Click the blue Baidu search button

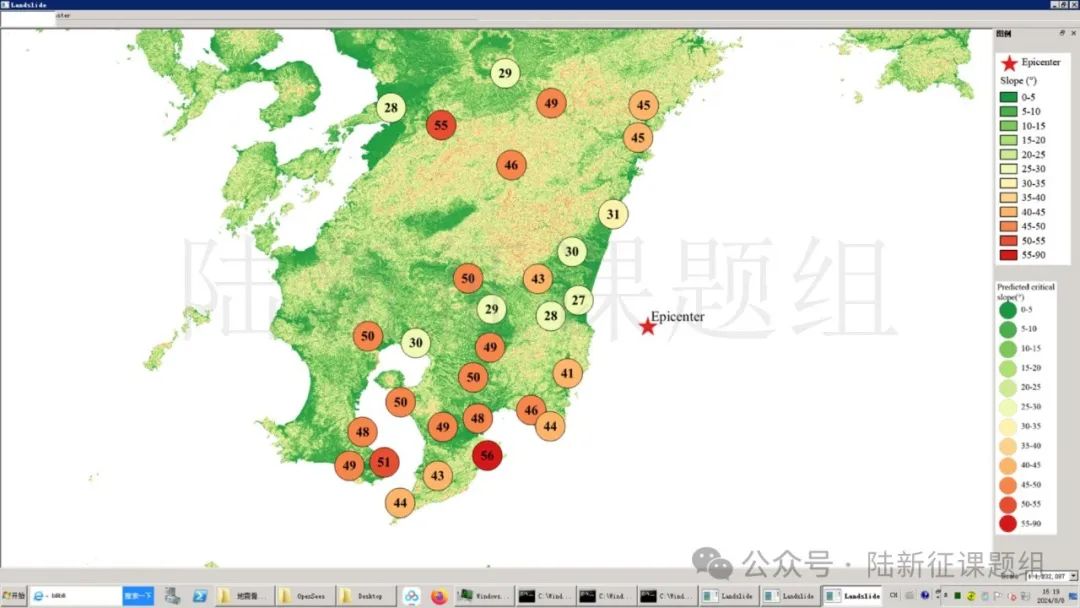coord(138,596)
